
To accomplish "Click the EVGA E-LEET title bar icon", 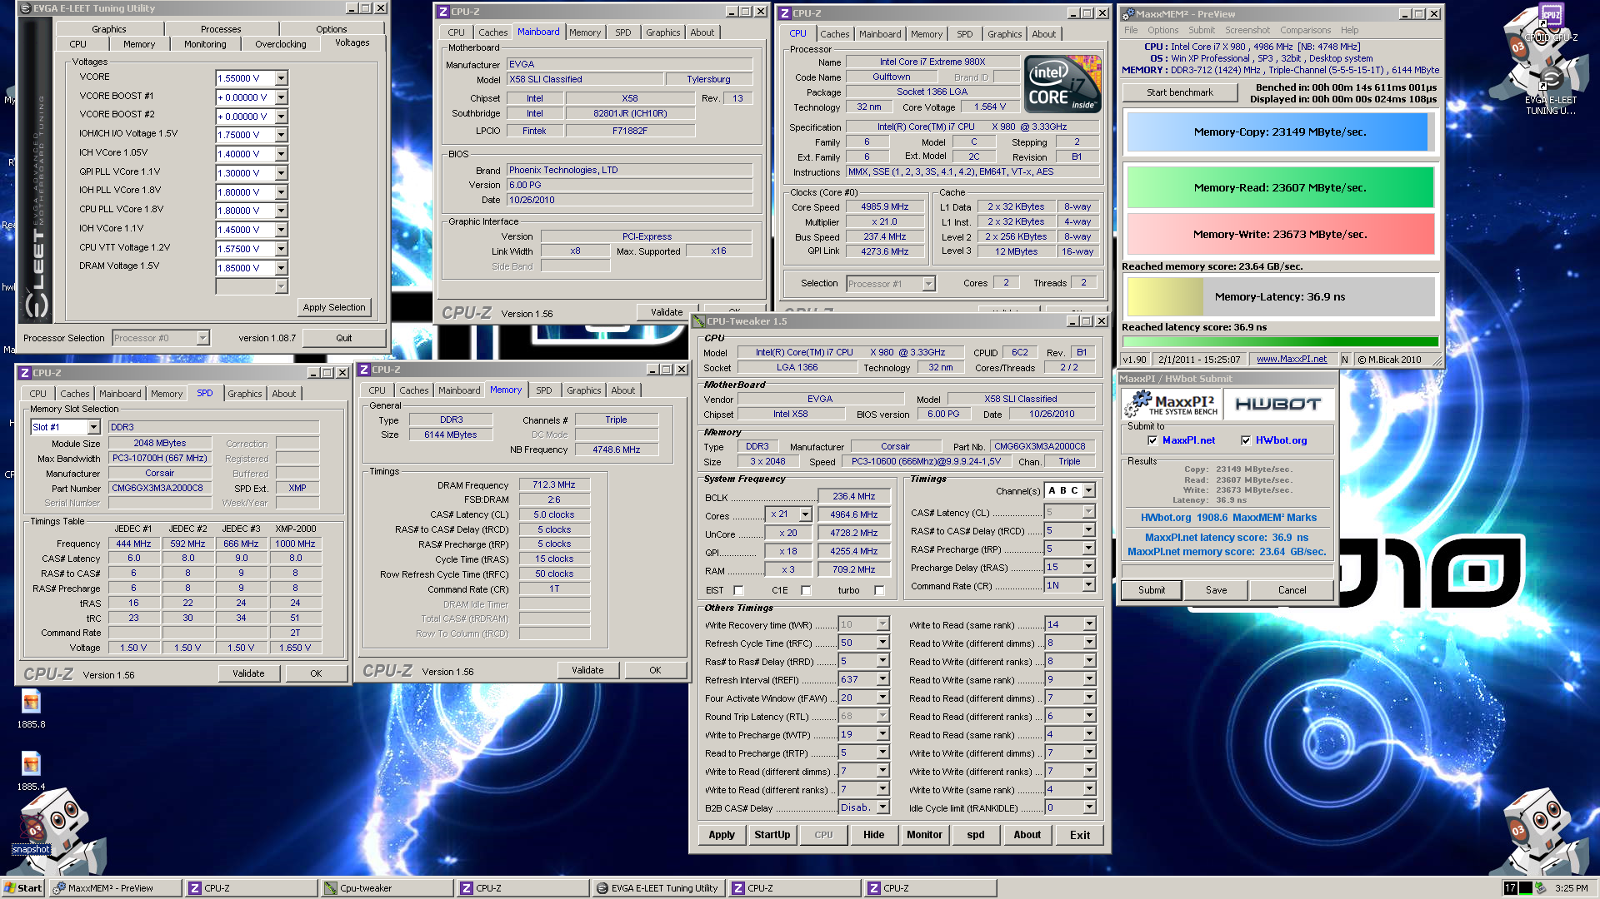I will pos(25,8).
